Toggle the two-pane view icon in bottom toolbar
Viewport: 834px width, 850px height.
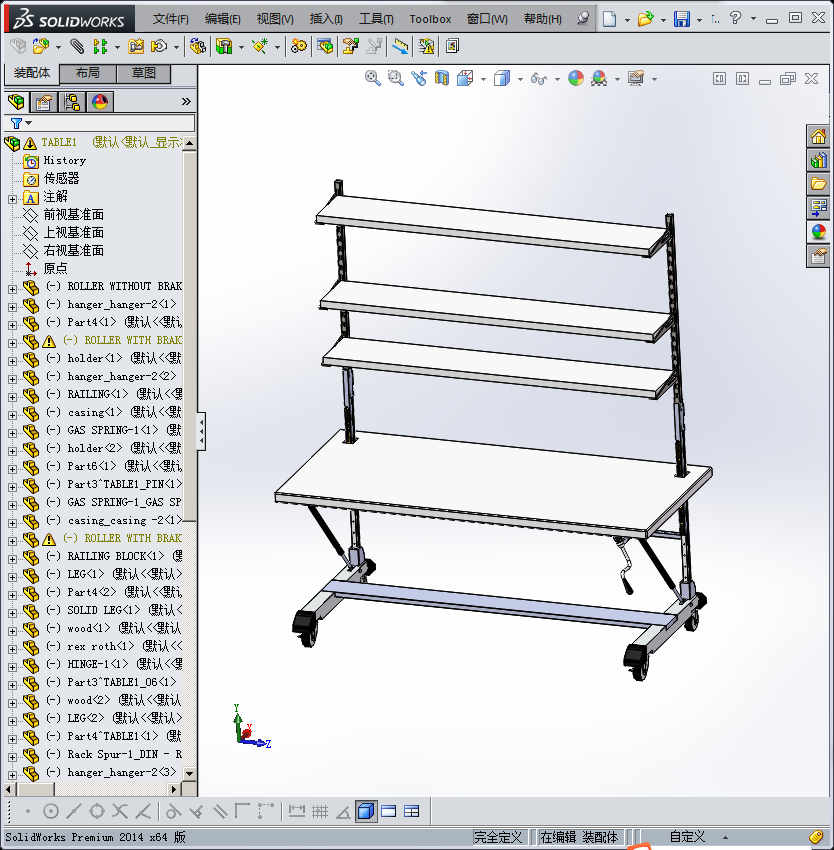[x=389, y=812]
